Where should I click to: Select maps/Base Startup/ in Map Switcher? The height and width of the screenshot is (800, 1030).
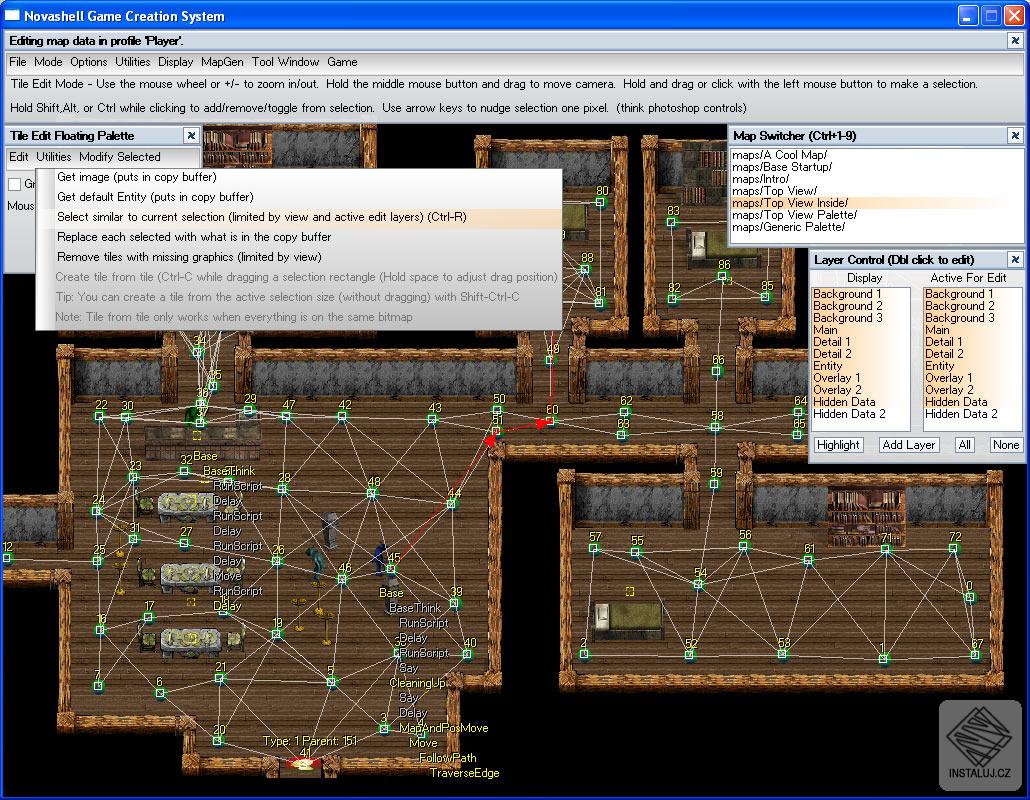point(876,167)
